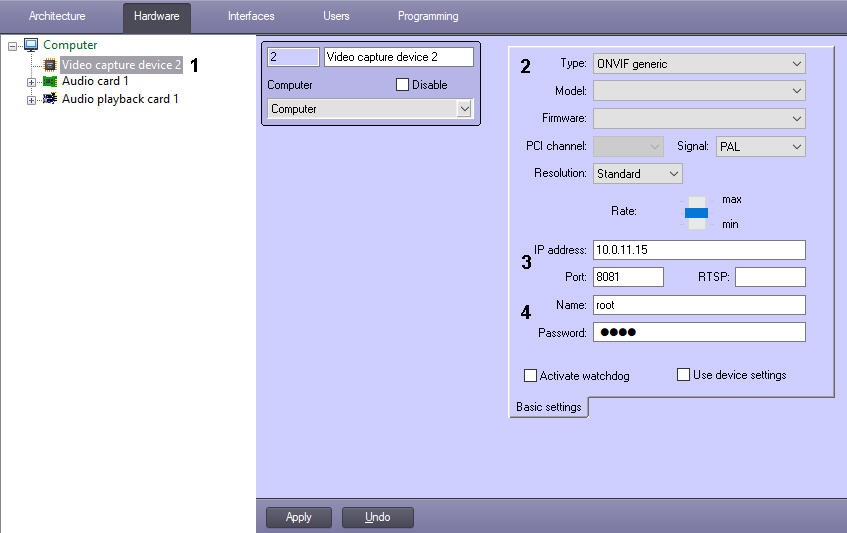This screenshot has width=847, height=533.
Task: Click the IP address input field
Action: [699, 250]
